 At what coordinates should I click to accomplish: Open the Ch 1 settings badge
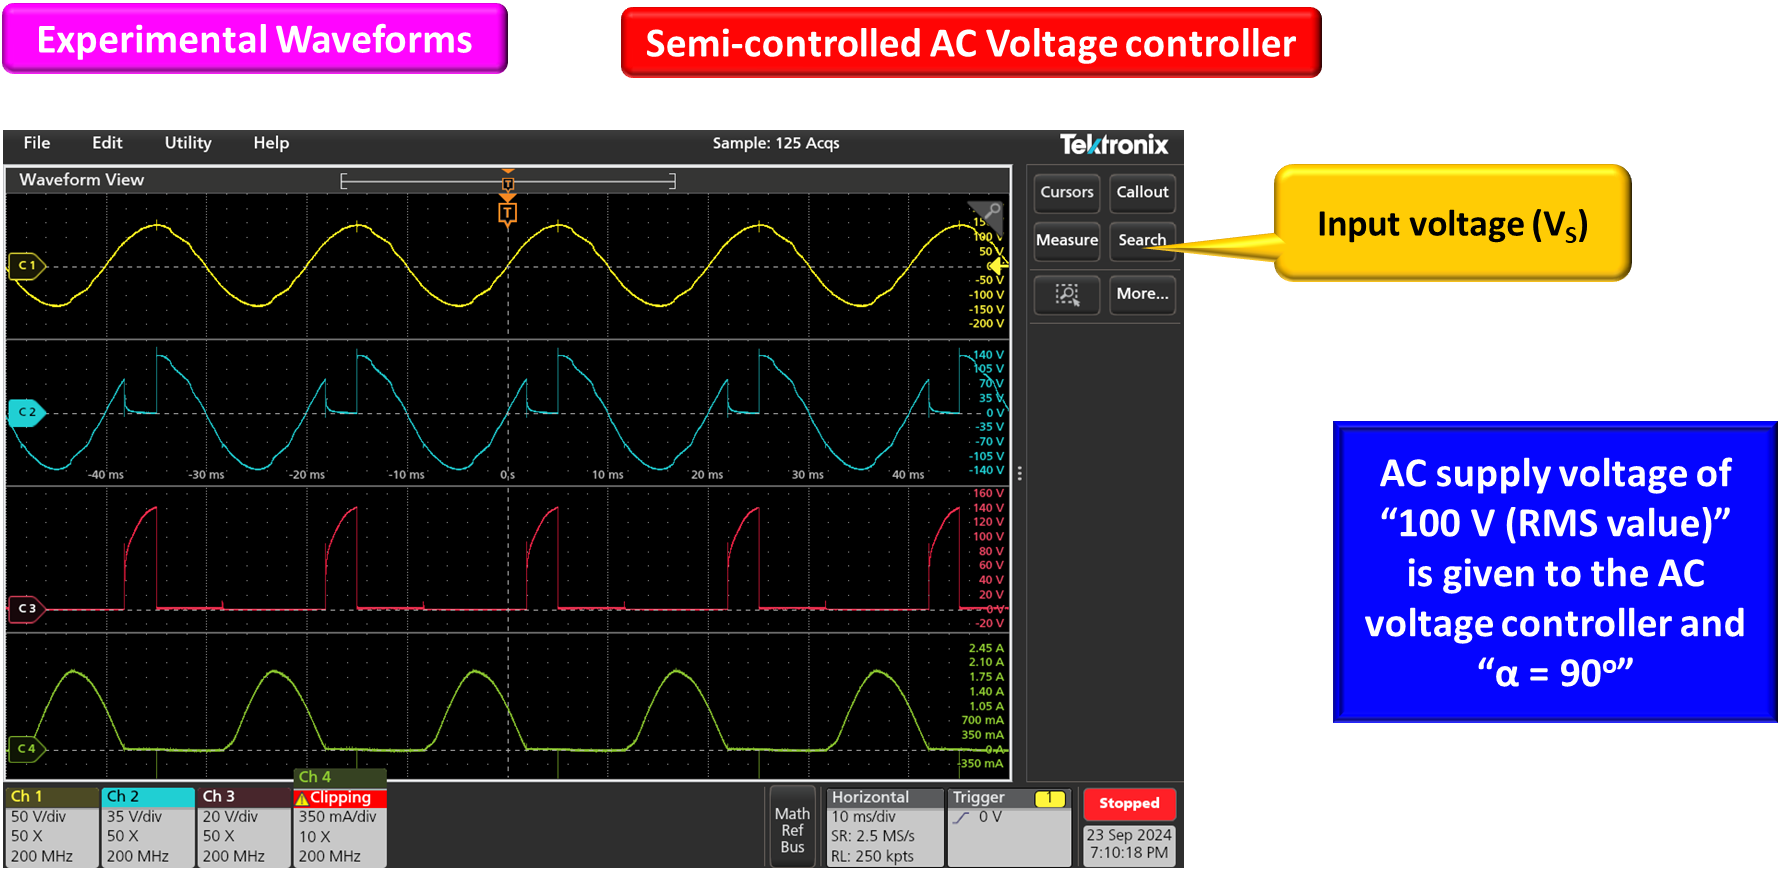(51, 827)
